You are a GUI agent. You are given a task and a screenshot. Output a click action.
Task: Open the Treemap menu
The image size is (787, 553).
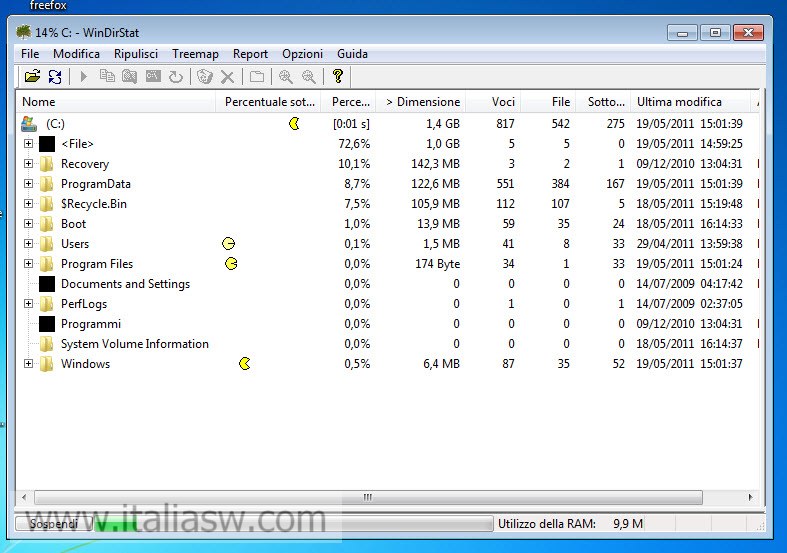(195, 54)
